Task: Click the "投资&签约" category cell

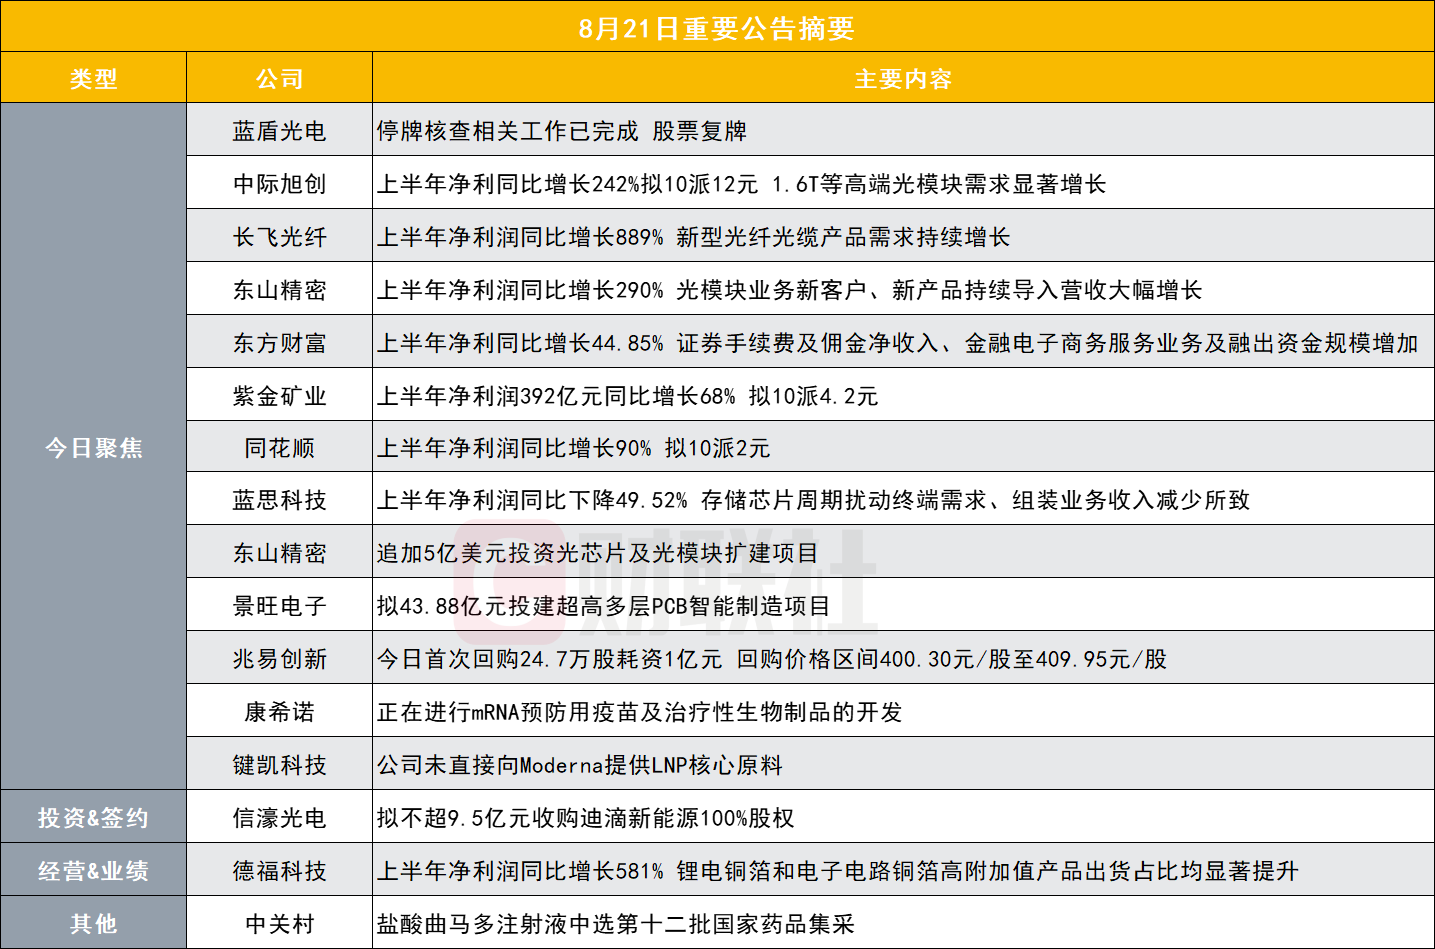Action: coord(94,818)
